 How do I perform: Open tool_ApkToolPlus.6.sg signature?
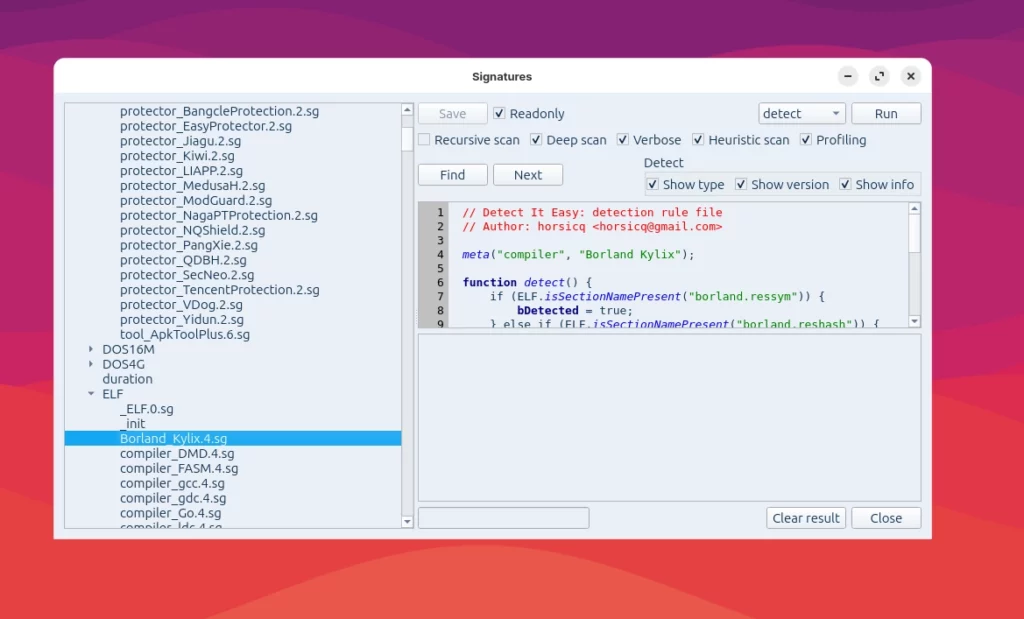coord(185,335)
